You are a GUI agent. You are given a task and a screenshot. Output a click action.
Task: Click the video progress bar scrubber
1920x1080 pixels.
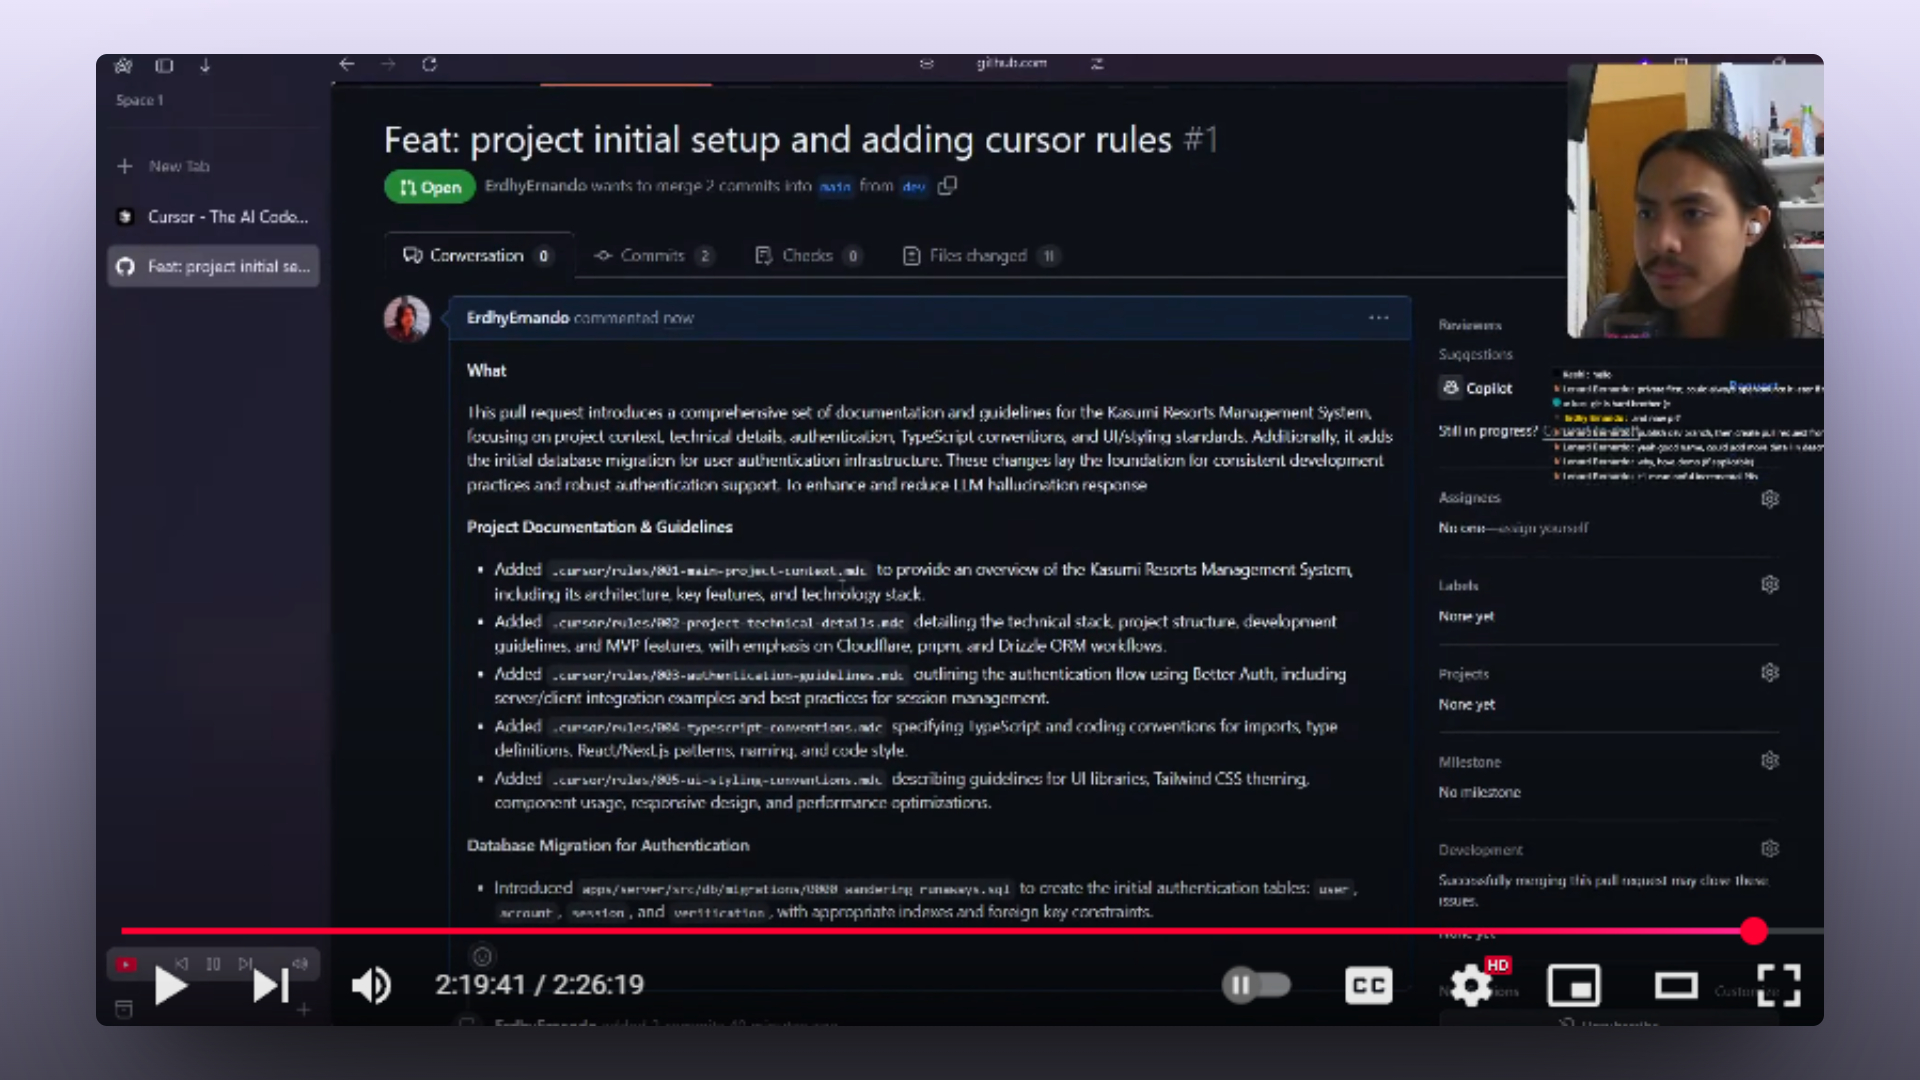click(1753, 931)
